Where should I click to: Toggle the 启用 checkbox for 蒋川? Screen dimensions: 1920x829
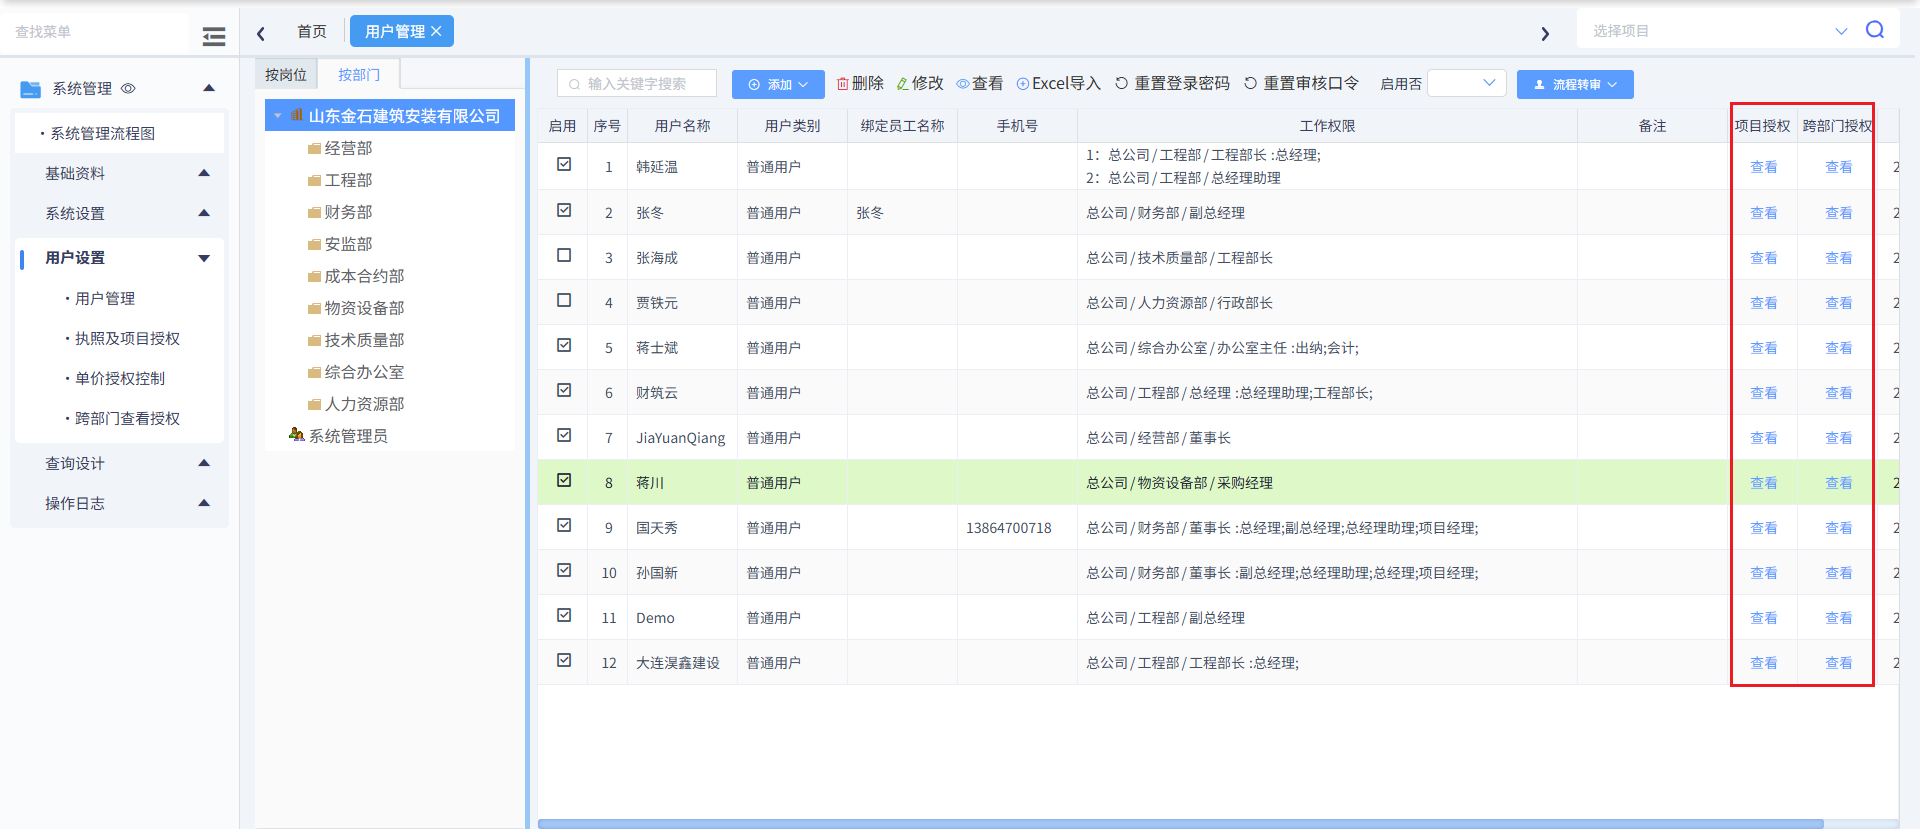(564, 480)
